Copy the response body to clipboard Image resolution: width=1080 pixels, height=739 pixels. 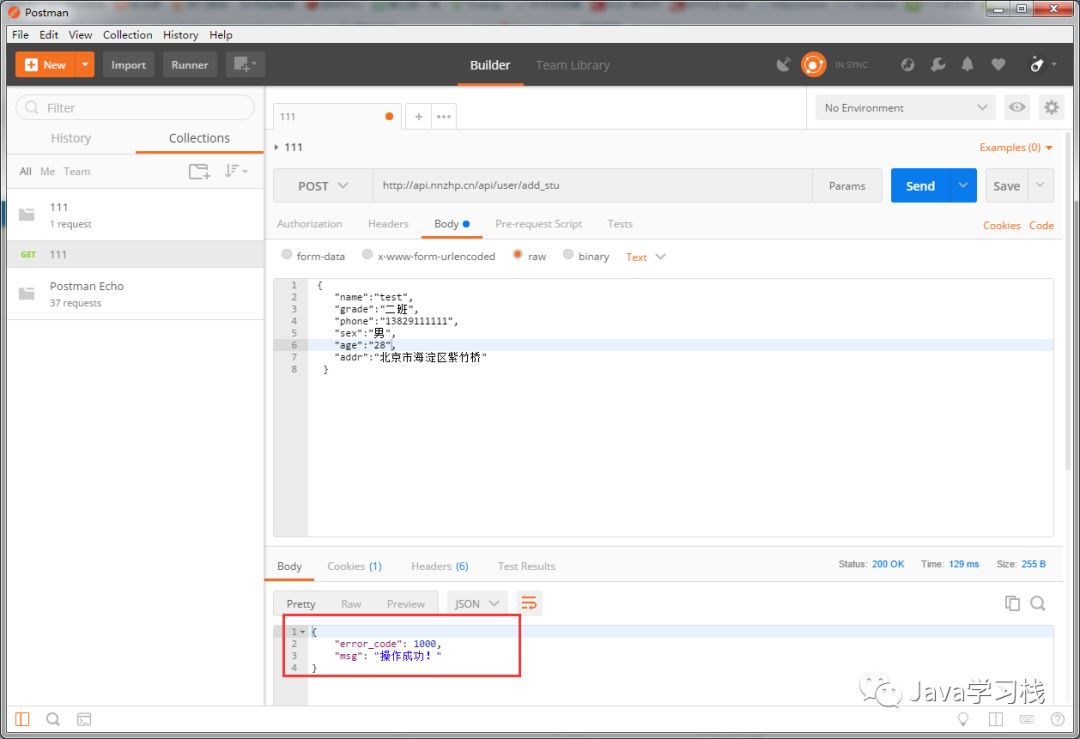click(x=1012, y=603)
